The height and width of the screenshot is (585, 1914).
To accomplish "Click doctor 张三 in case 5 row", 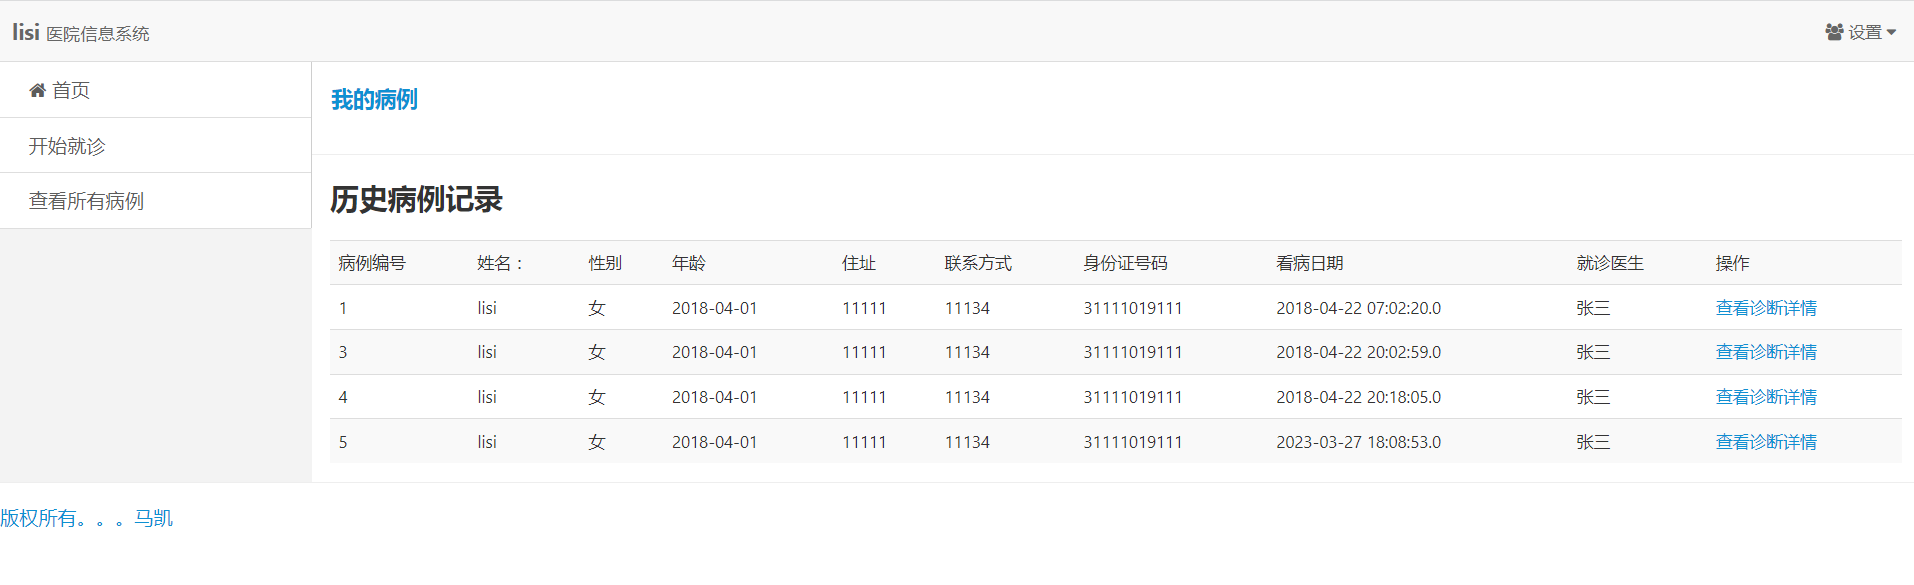I will point(1593,442).
